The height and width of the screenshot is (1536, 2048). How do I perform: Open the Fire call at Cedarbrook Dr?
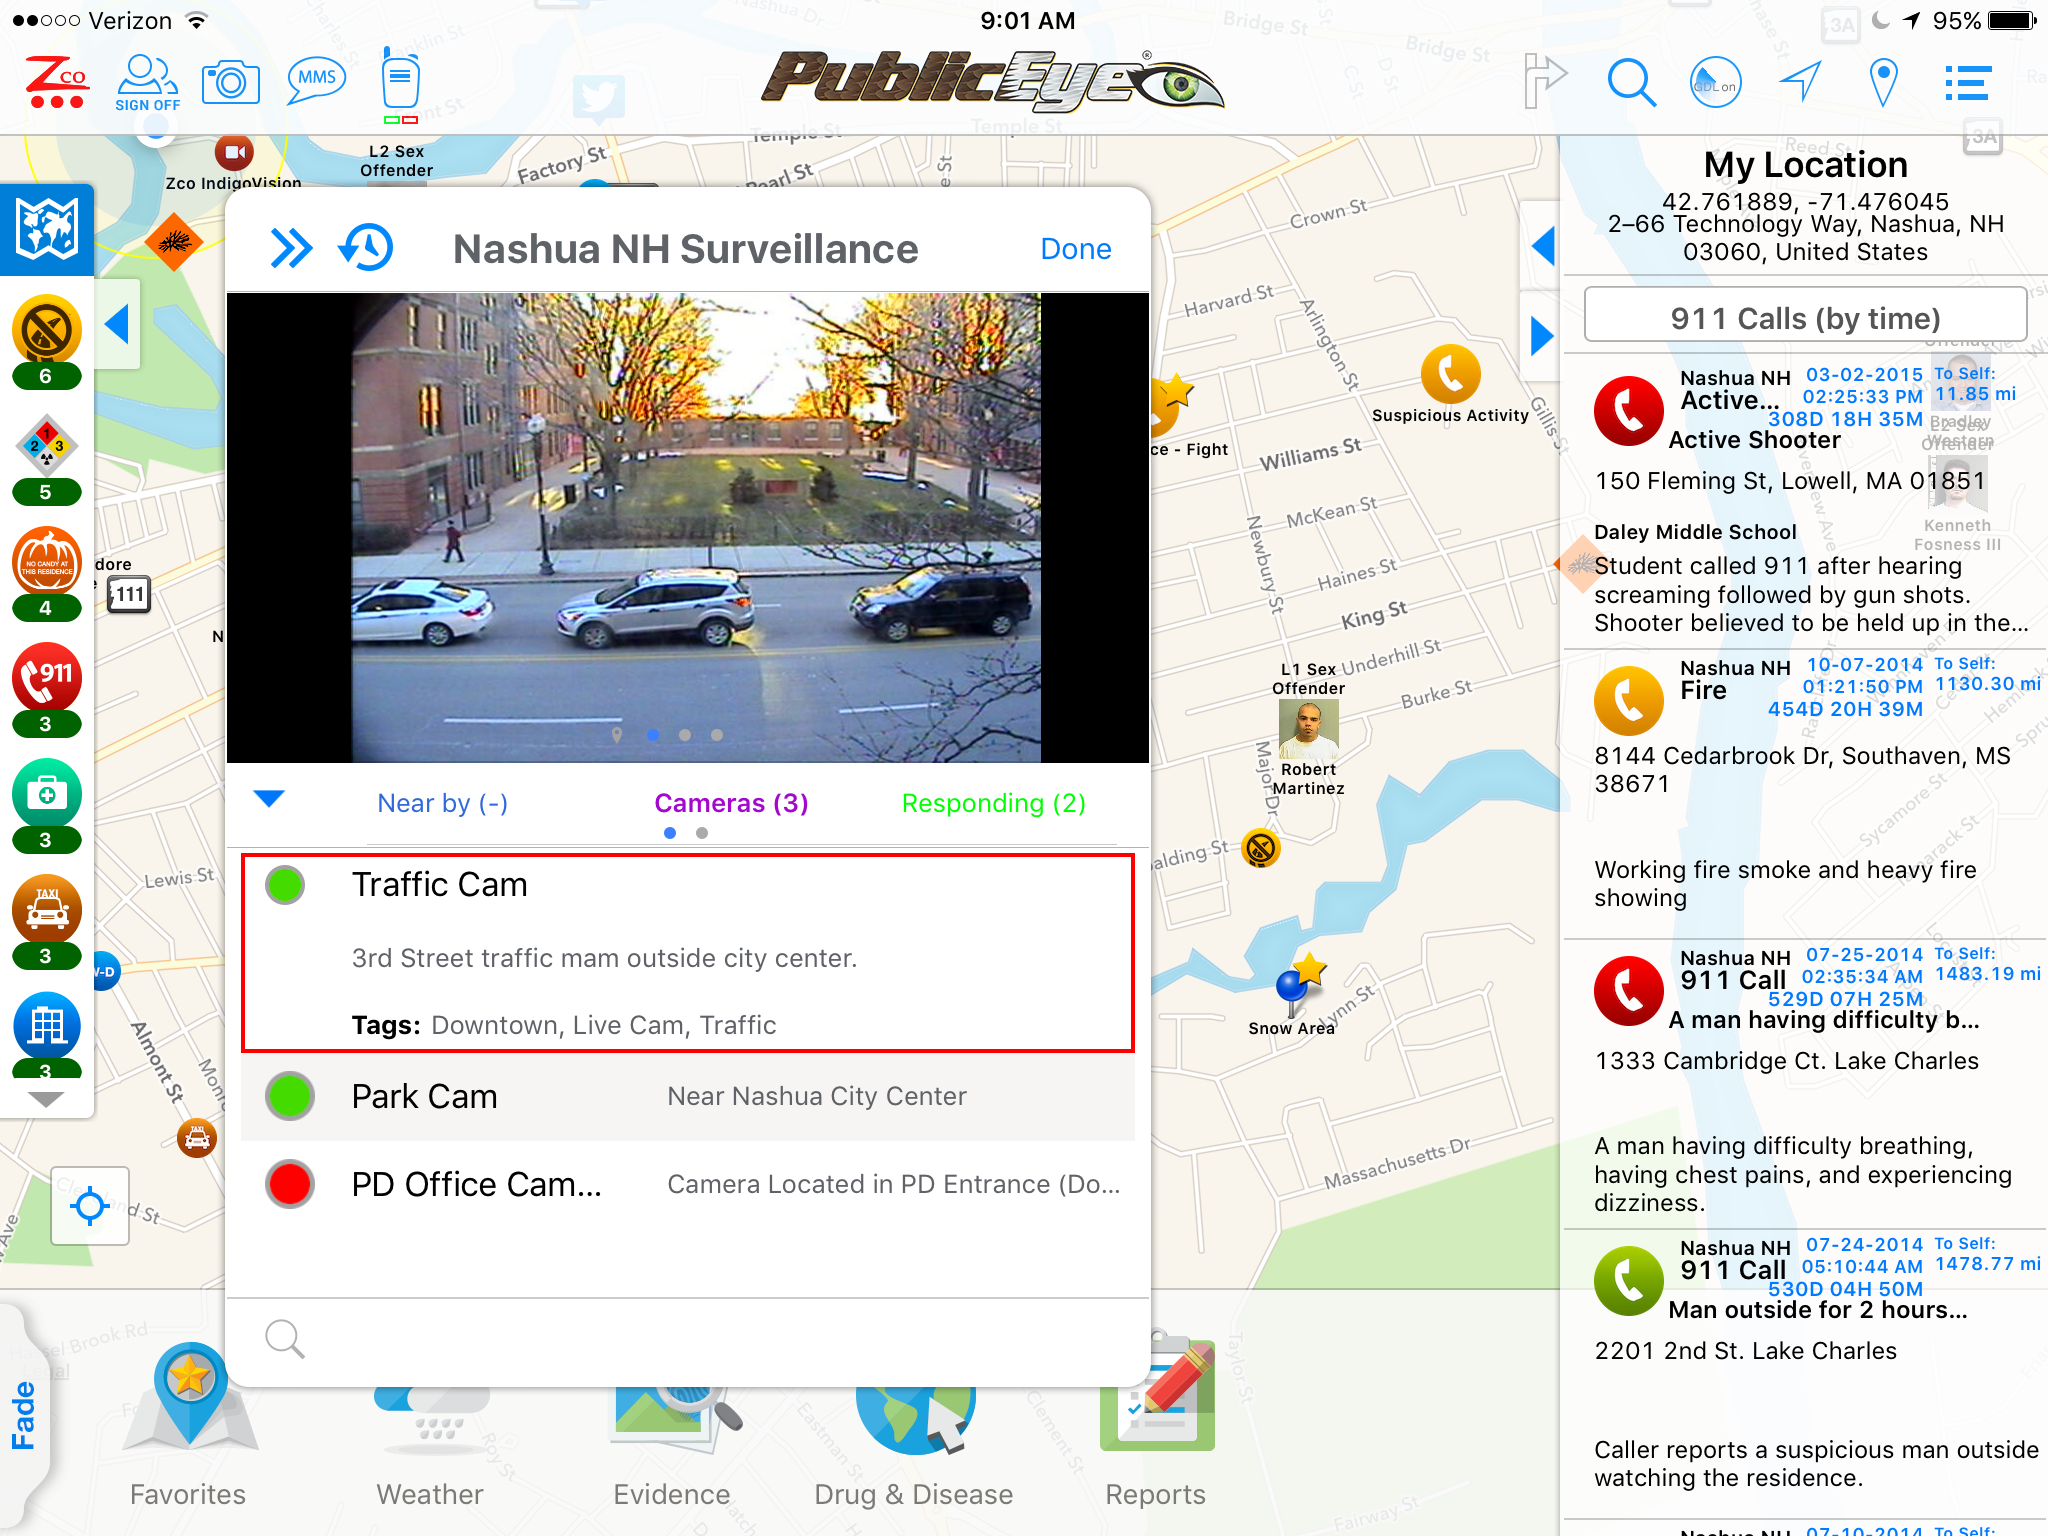click(x=1805, y=792)
